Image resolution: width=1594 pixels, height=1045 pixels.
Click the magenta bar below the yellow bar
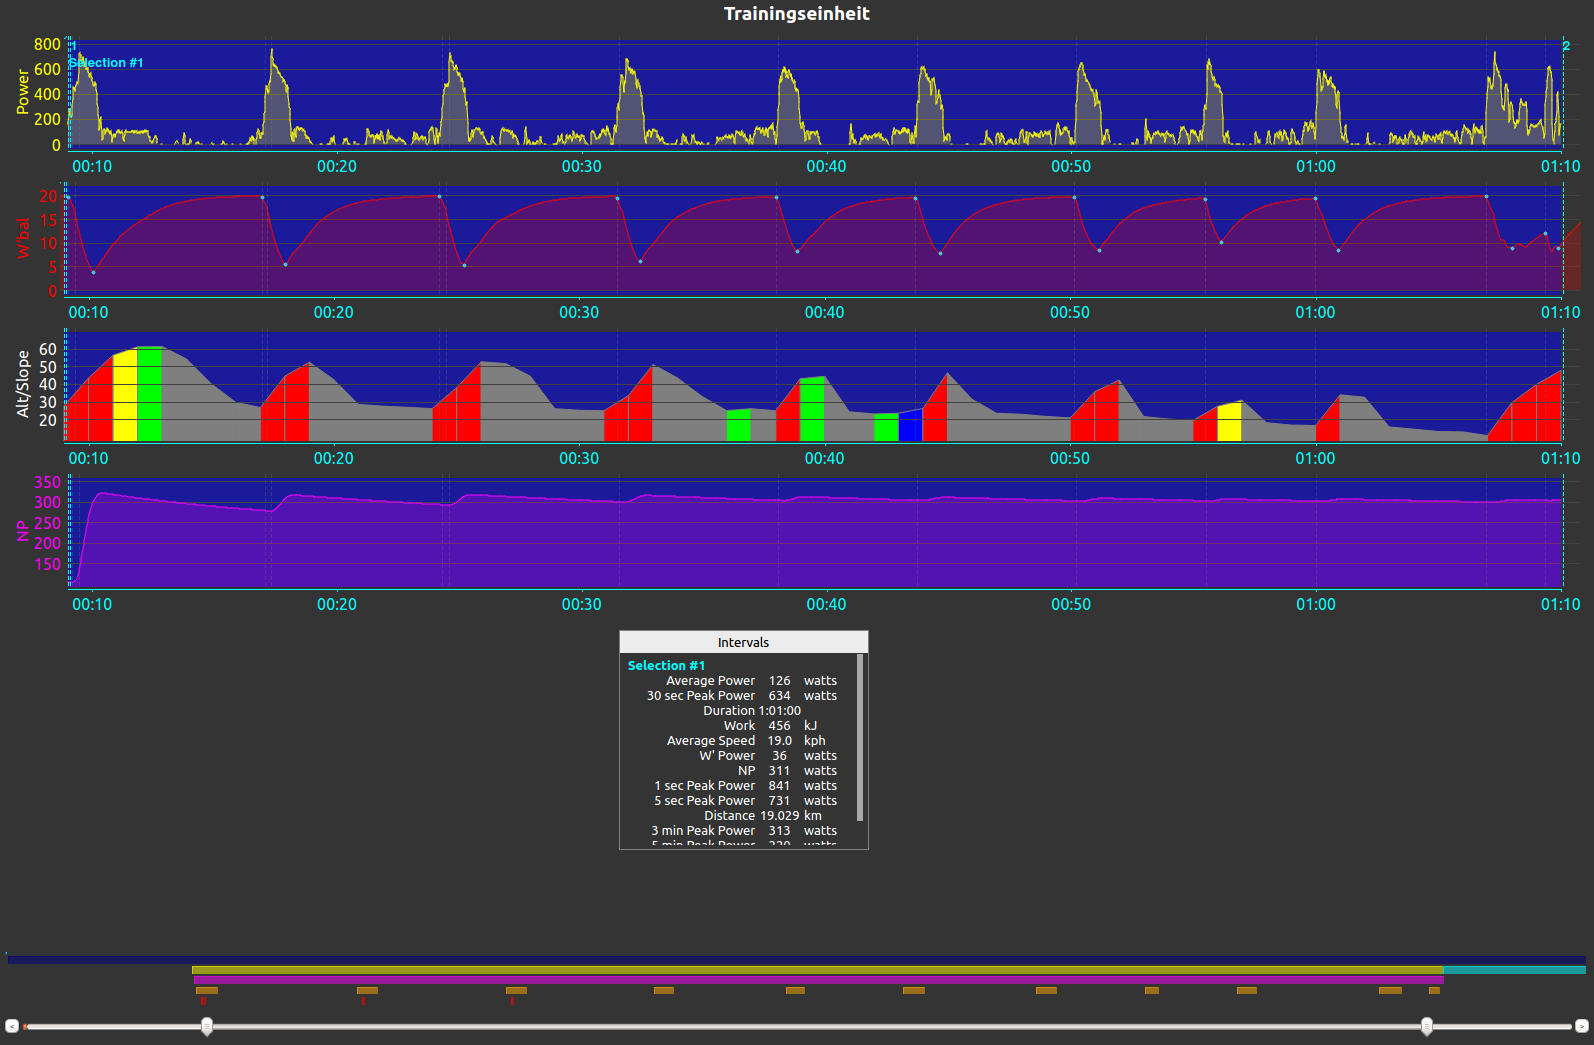817,980
